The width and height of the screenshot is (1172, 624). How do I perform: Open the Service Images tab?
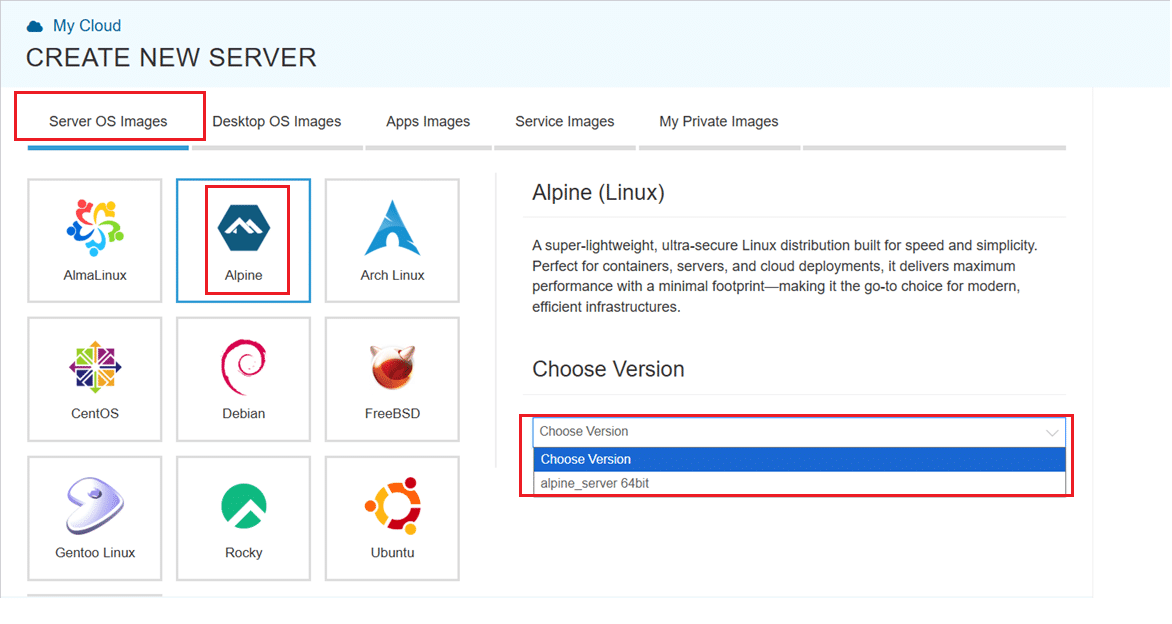[564, 121]
